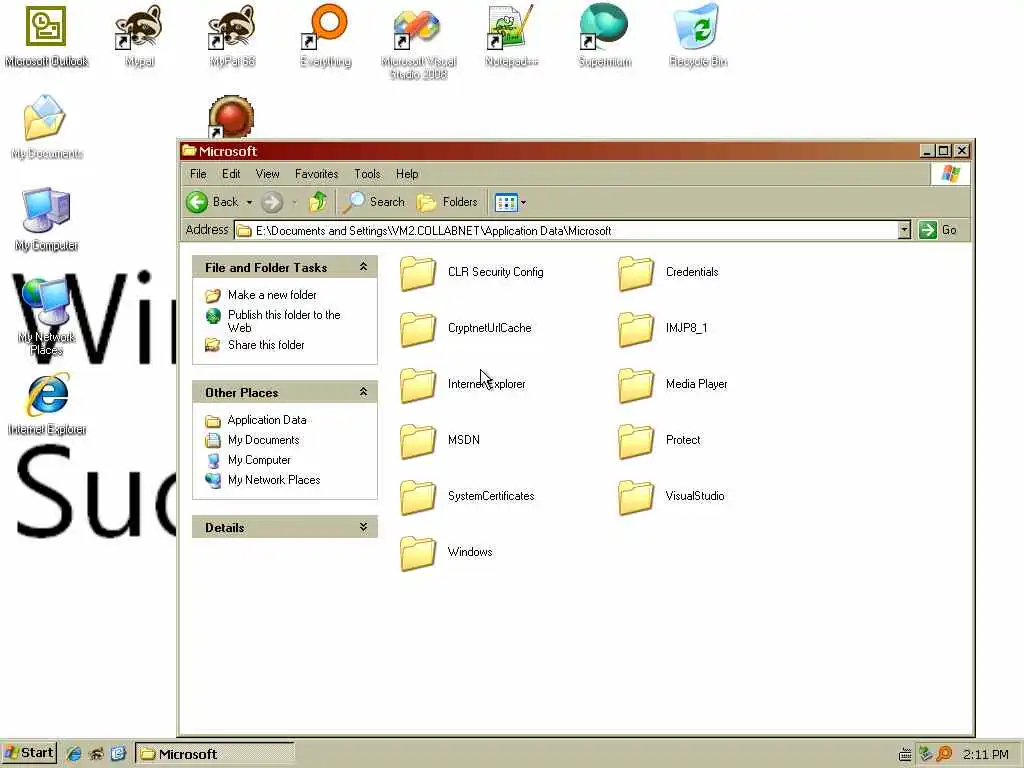The image size is (1024, 768).
Task: Select Internet Explorer desktop icon
Action: (47, 404)
